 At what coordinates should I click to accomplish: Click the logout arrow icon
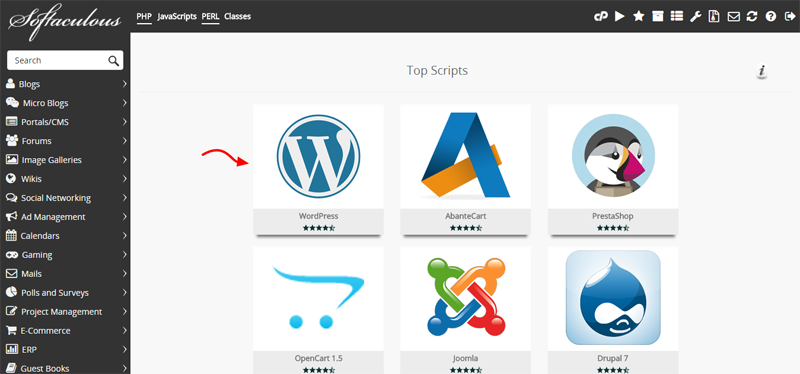tap(789, 16)
